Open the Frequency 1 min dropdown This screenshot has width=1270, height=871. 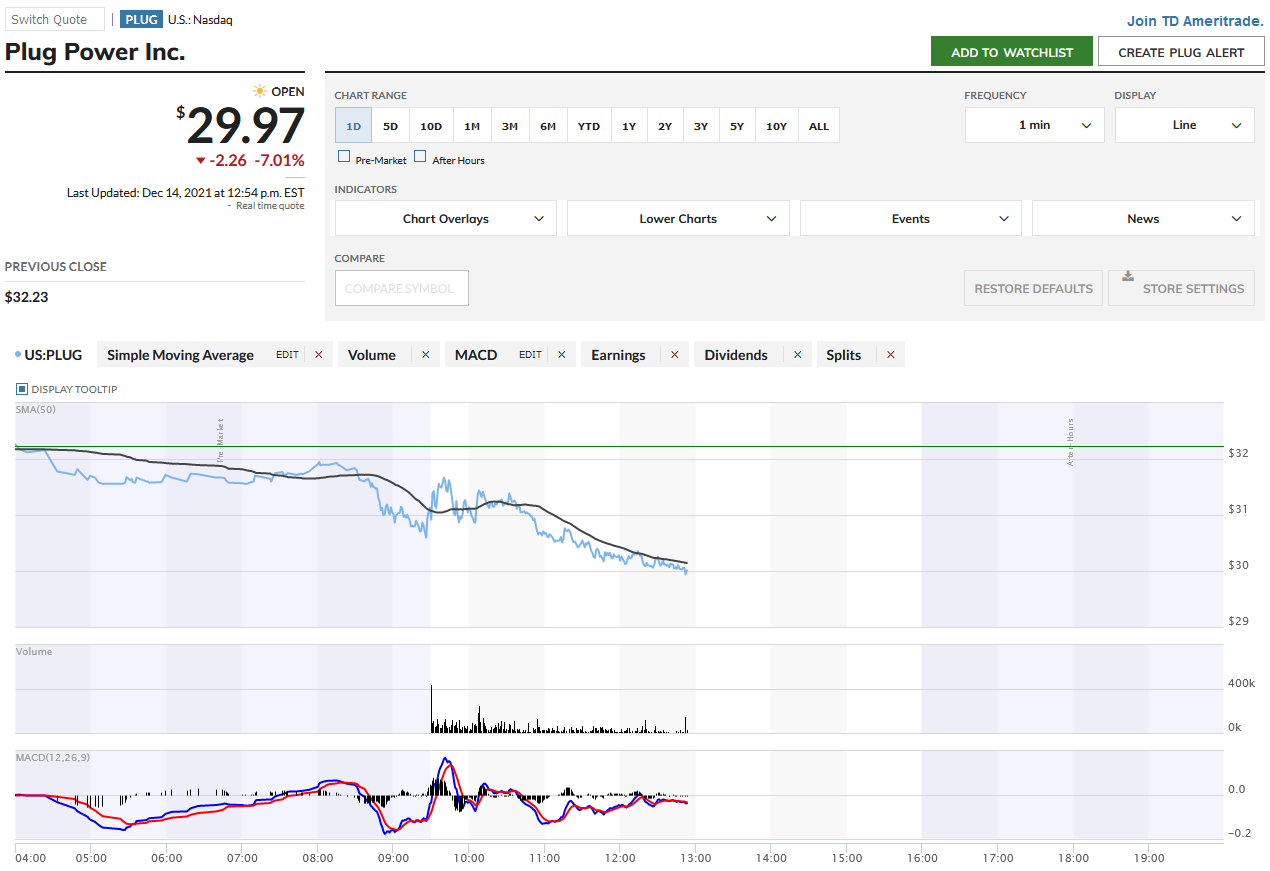tap(1034, 125)
